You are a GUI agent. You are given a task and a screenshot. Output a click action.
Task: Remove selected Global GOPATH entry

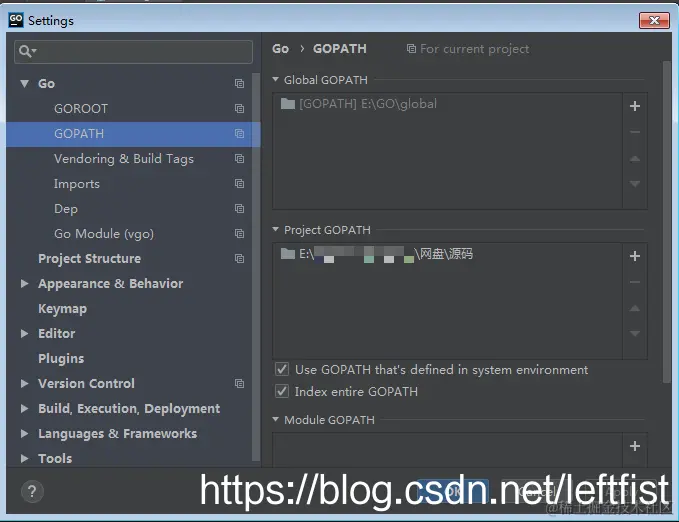[635, 132]
